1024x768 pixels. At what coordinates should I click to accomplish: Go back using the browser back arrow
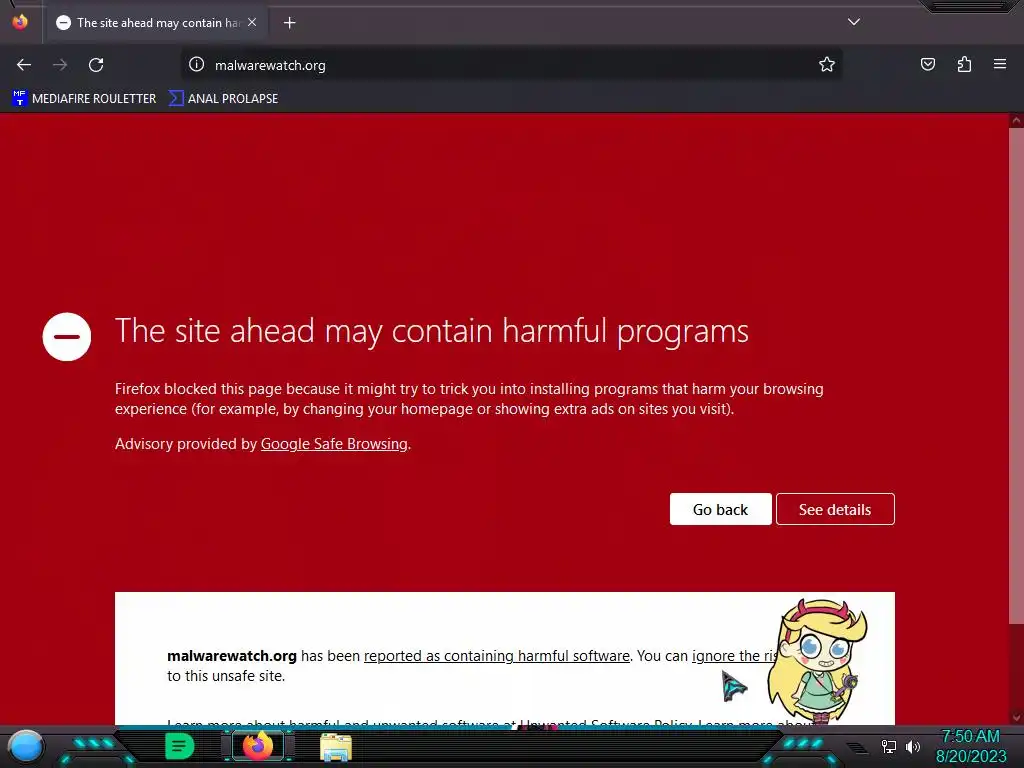pyautogui.click(x=24, y=65)
